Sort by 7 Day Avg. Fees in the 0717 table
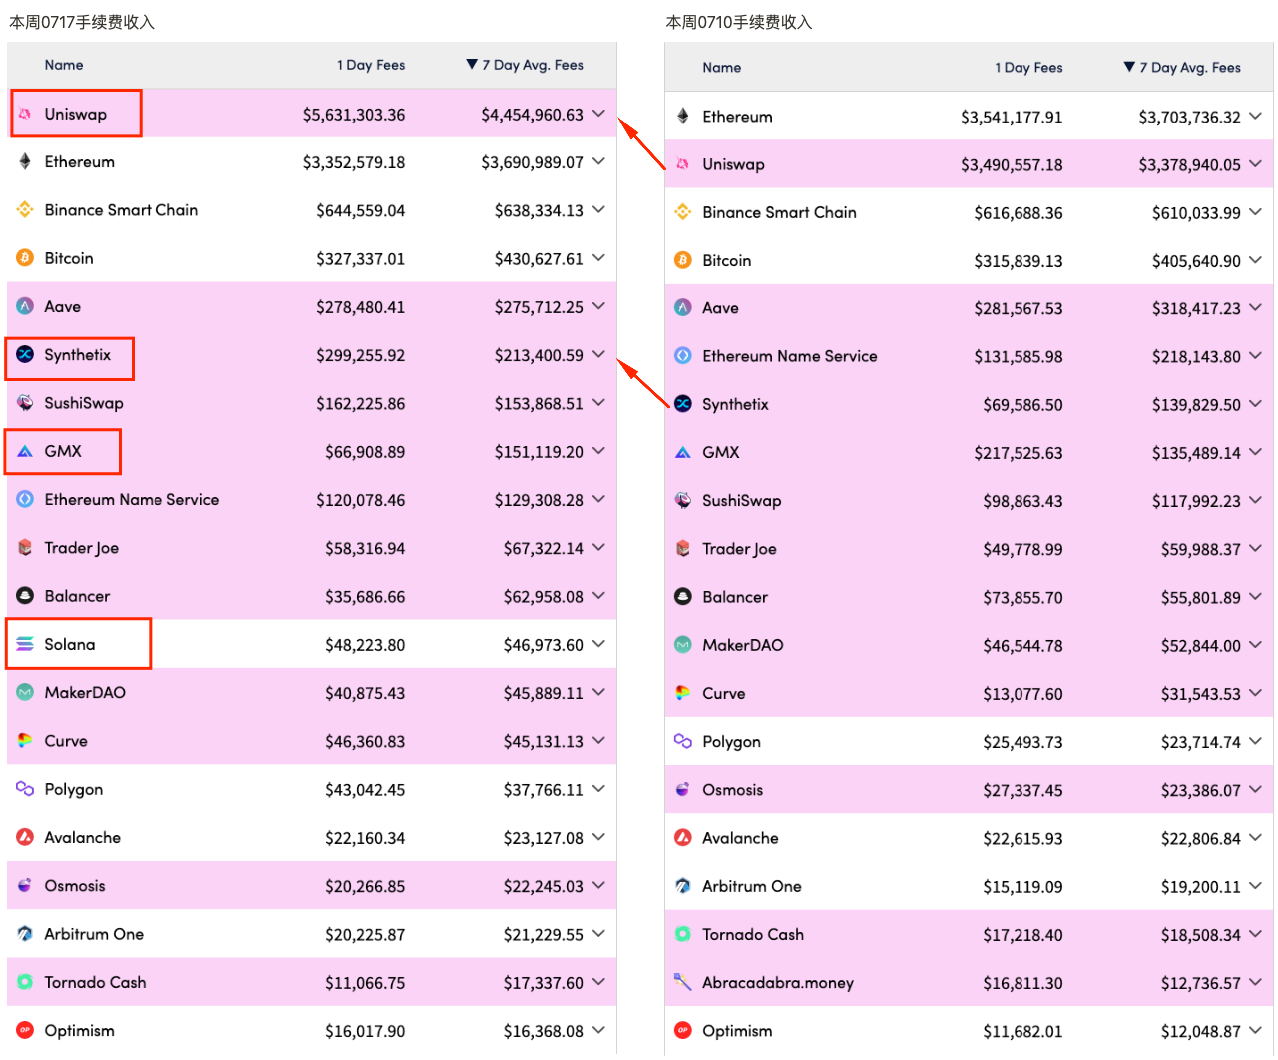This screenshot has height=1060, width=1278. [x=525, y=65]
